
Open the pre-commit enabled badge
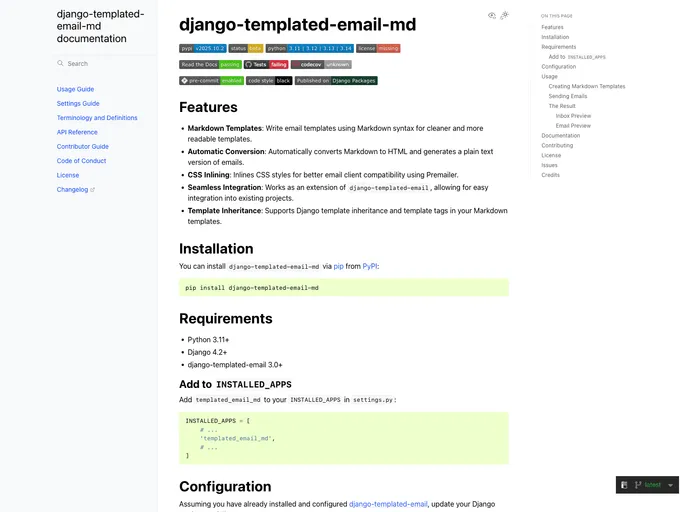click(x=211, y=81)
